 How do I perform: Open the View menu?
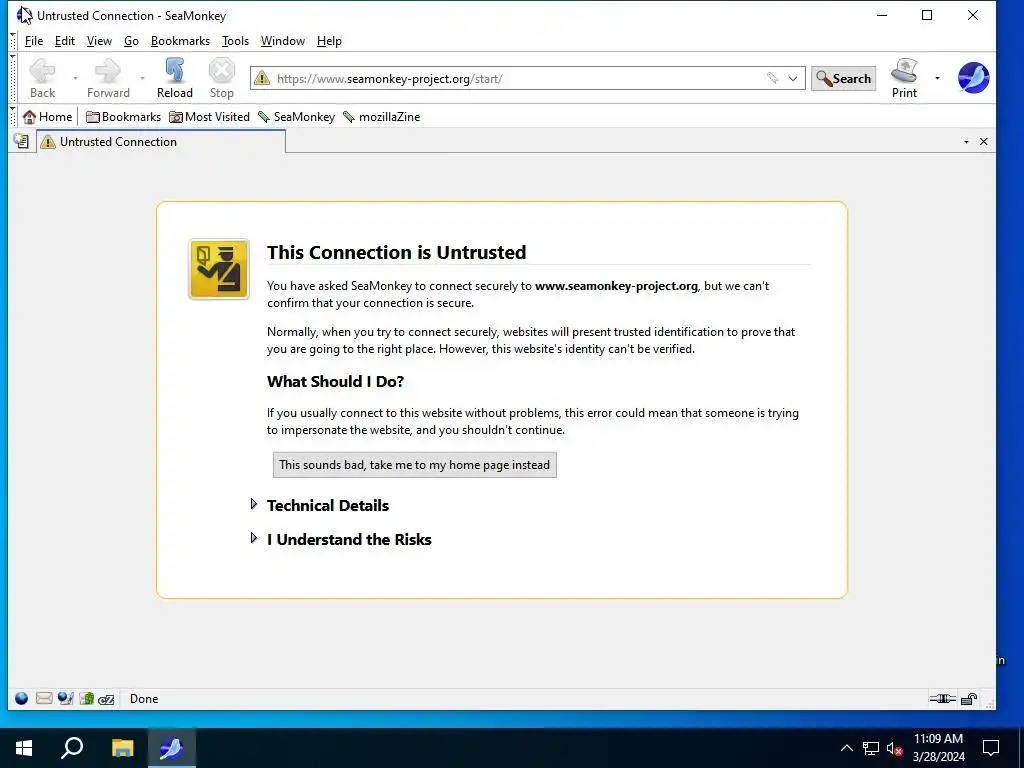[99, 40]
